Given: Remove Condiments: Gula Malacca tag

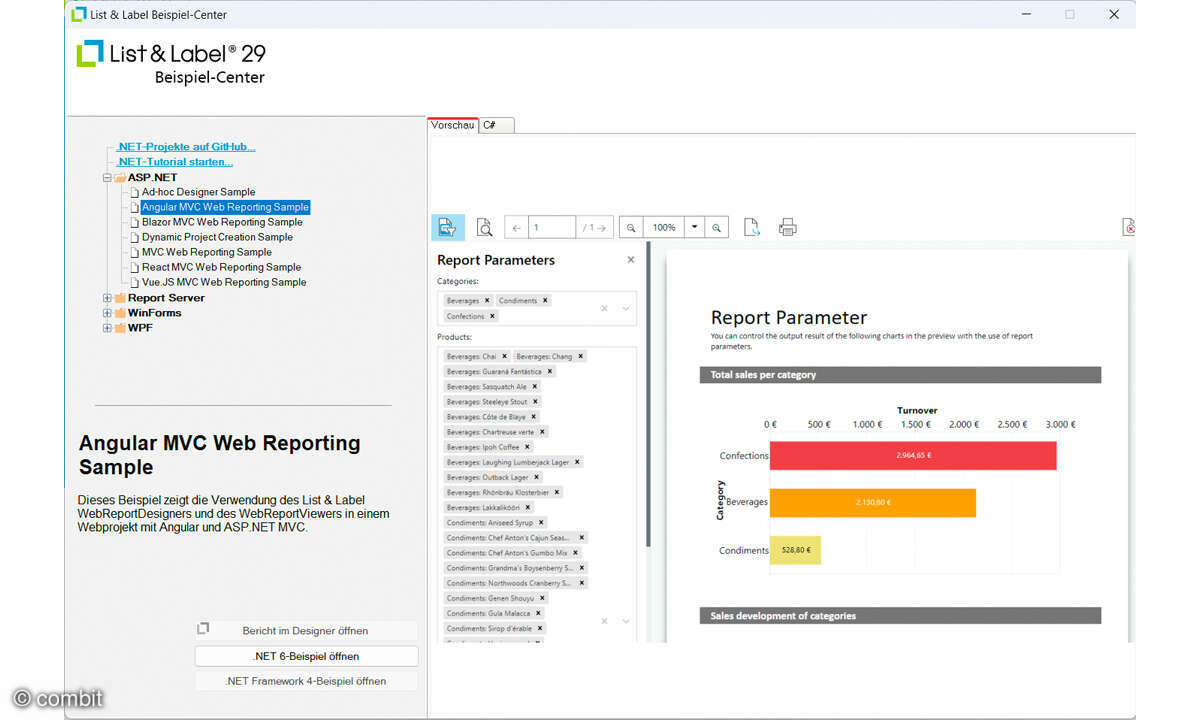Looking at the screenshot, I should click(x=538, y=613).
